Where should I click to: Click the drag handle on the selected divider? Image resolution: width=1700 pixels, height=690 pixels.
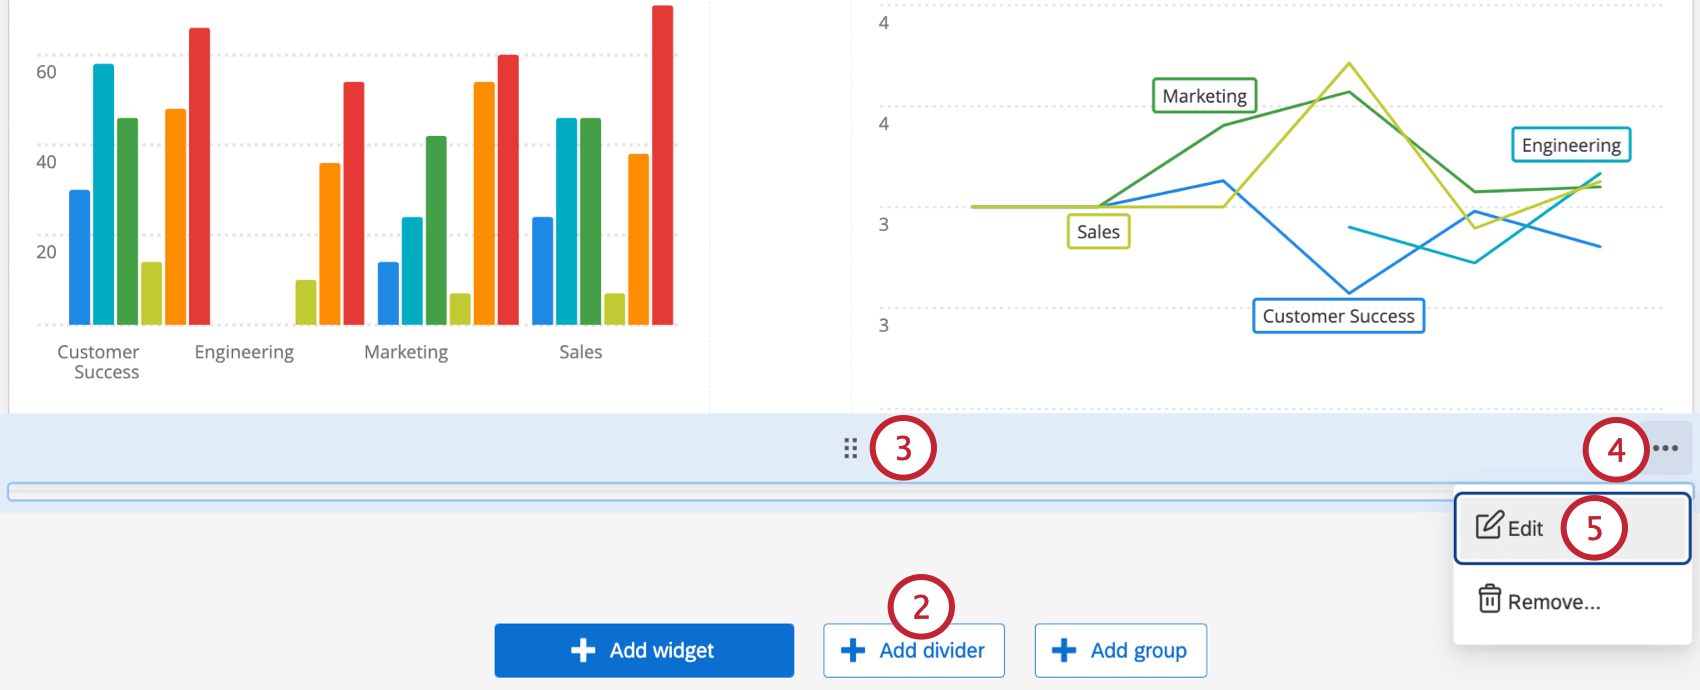coord(850,449)
